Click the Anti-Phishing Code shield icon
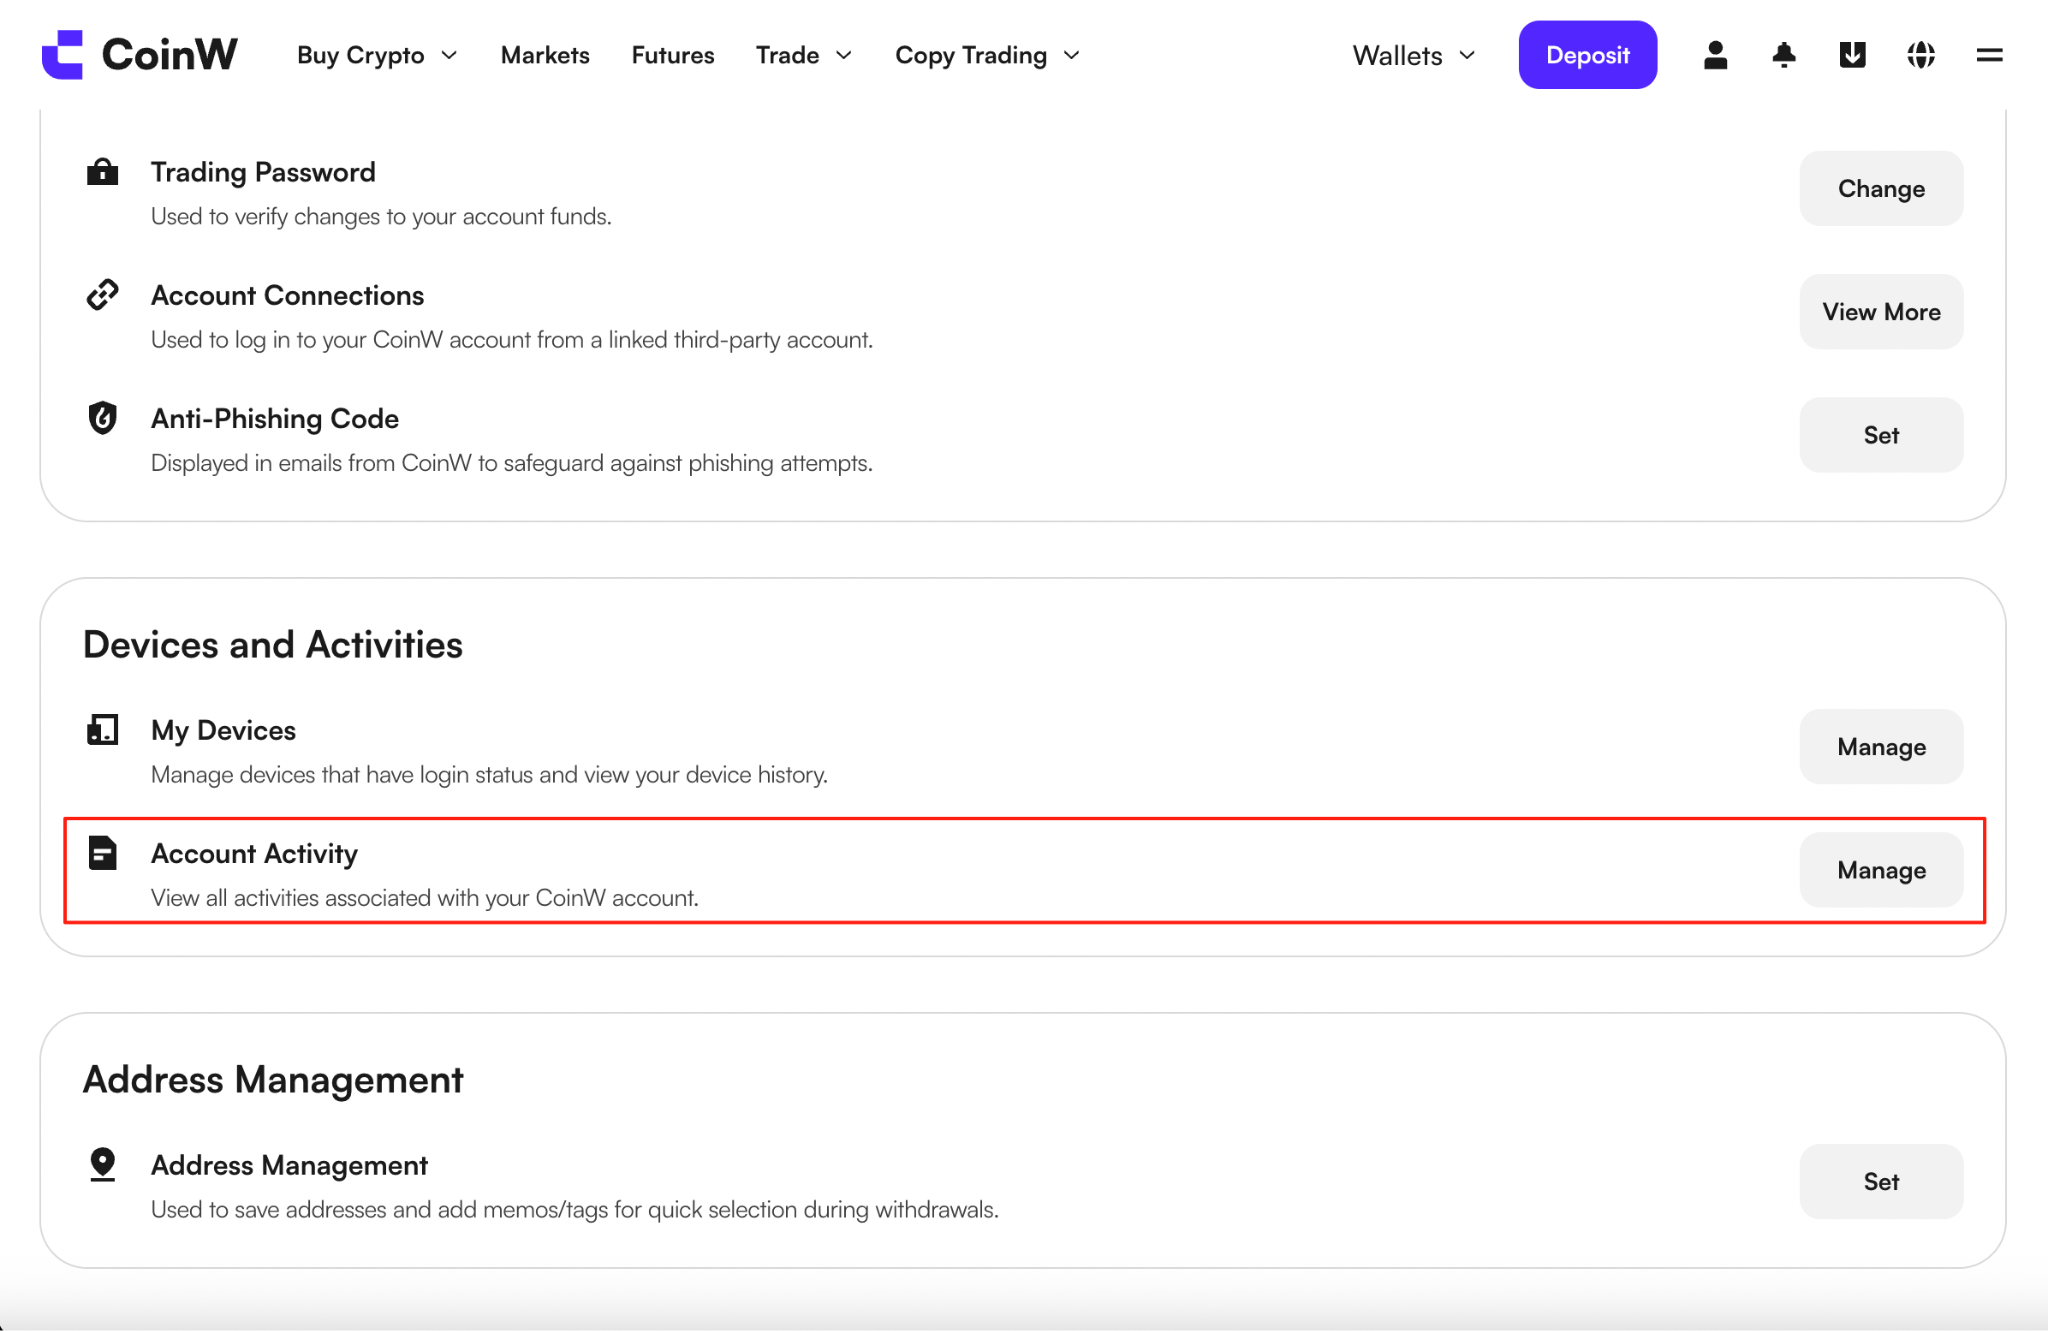 [102, 418]
